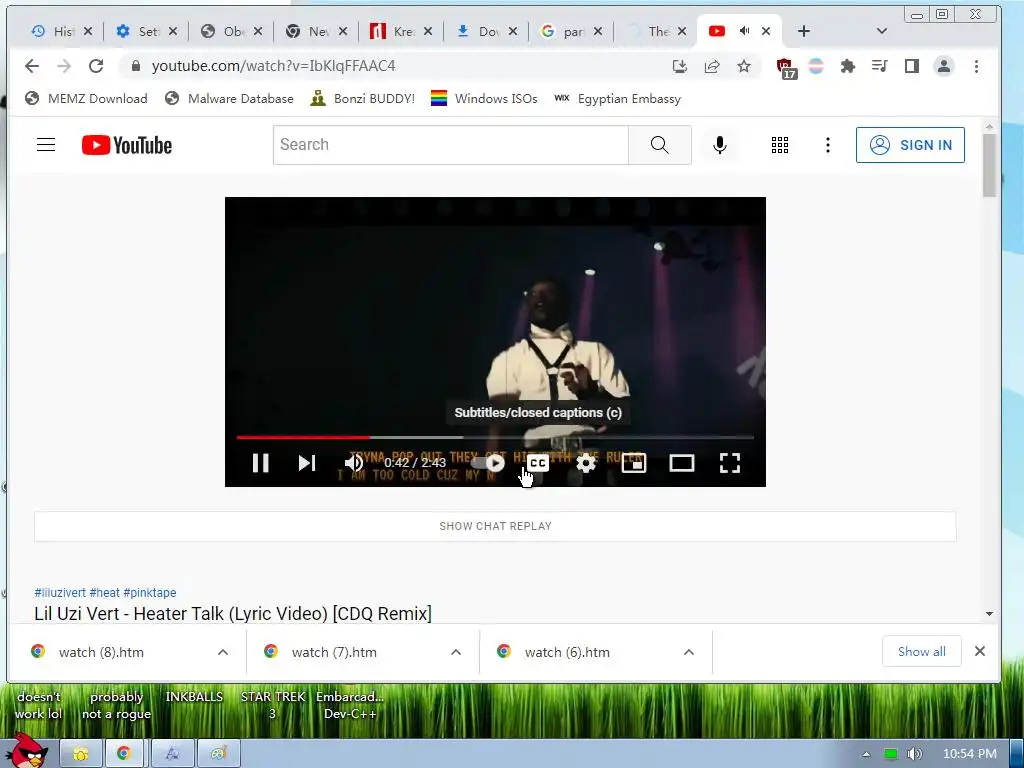Open the #pinktape hashtag link

(x=150, y=592)
